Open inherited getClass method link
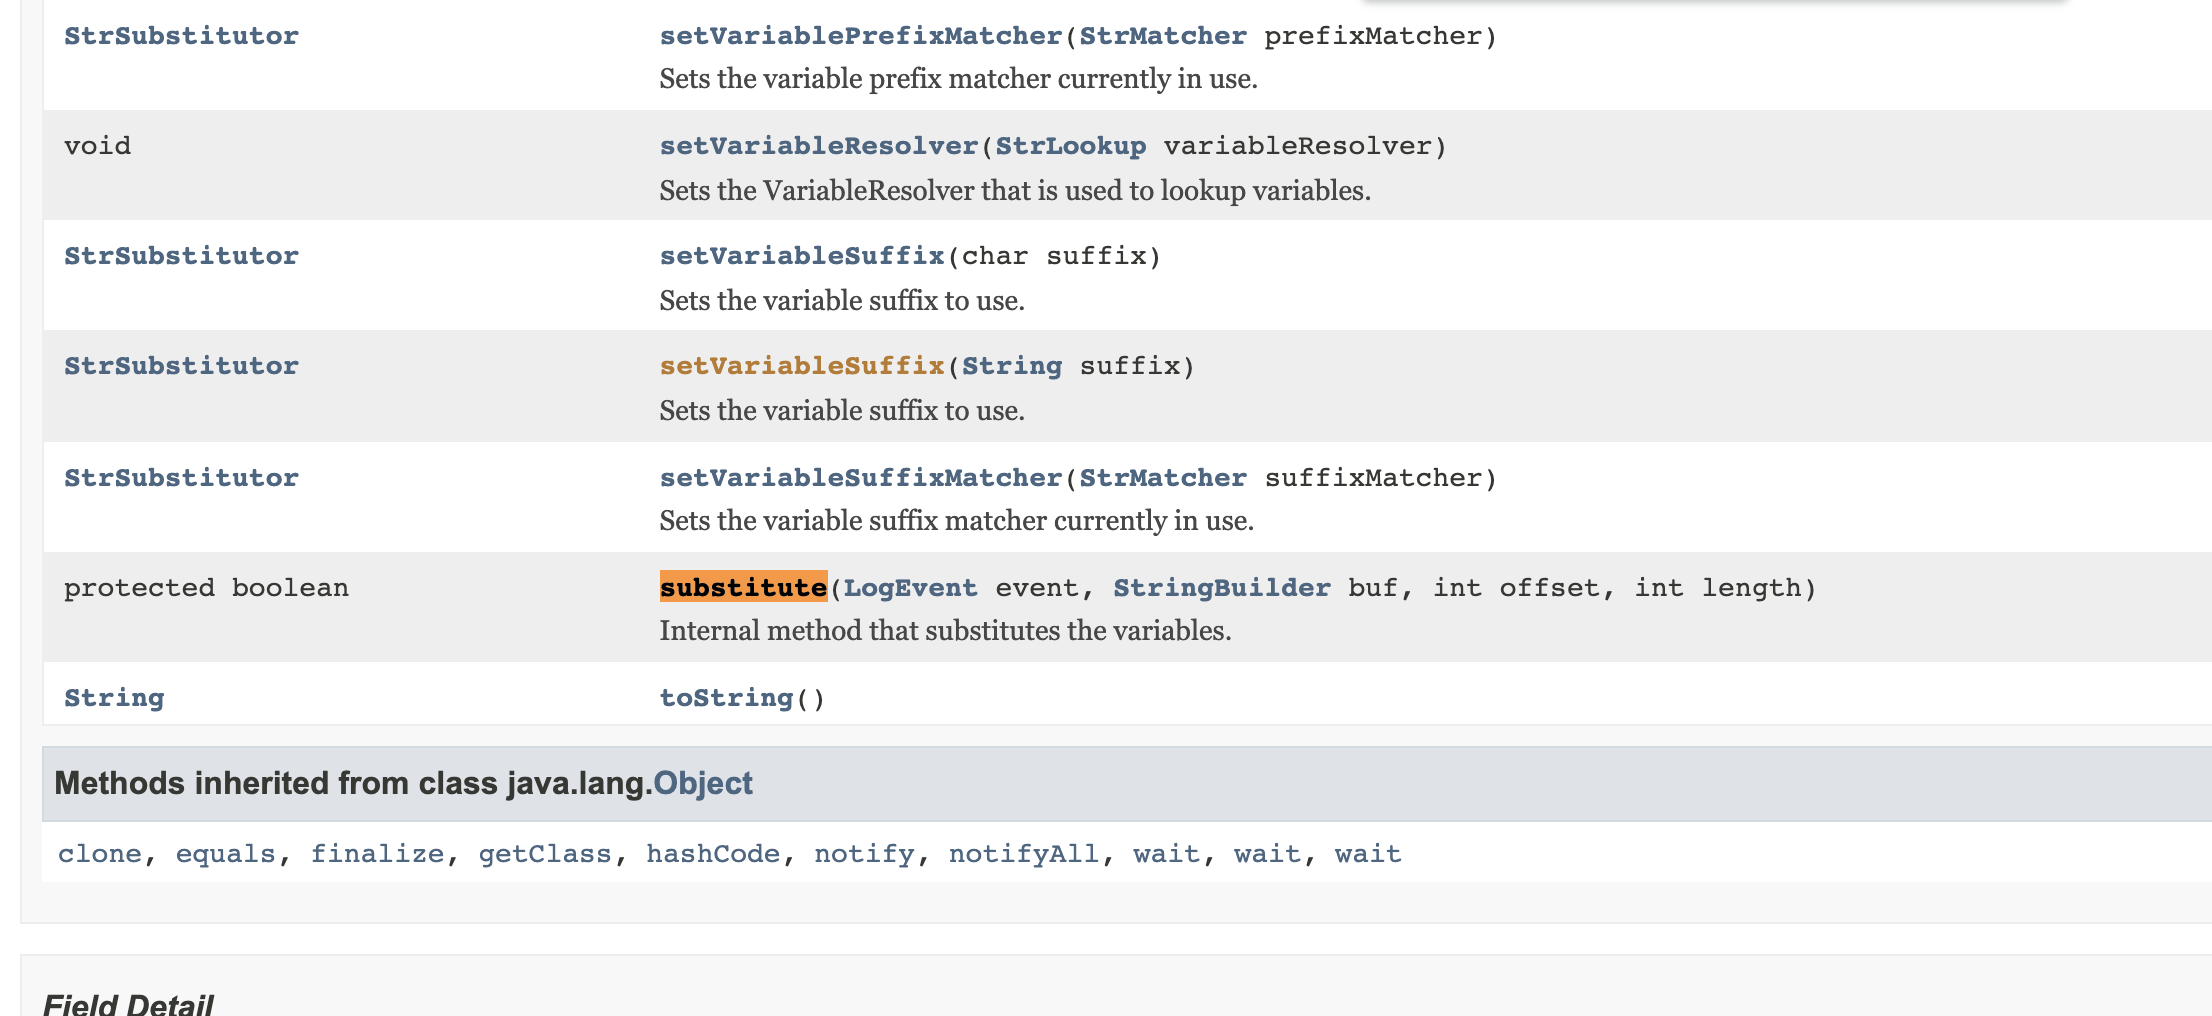This screenshot has height=1016, width=2212. [x=545, y=854]
